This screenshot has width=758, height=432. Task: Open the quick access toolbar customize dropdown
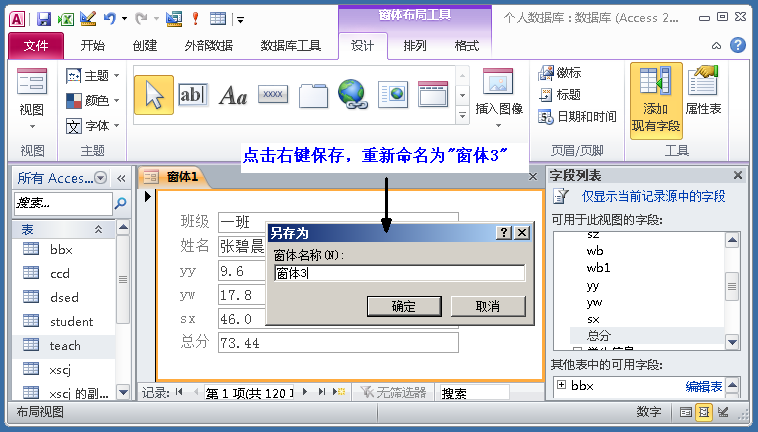(x=240, y=20)
